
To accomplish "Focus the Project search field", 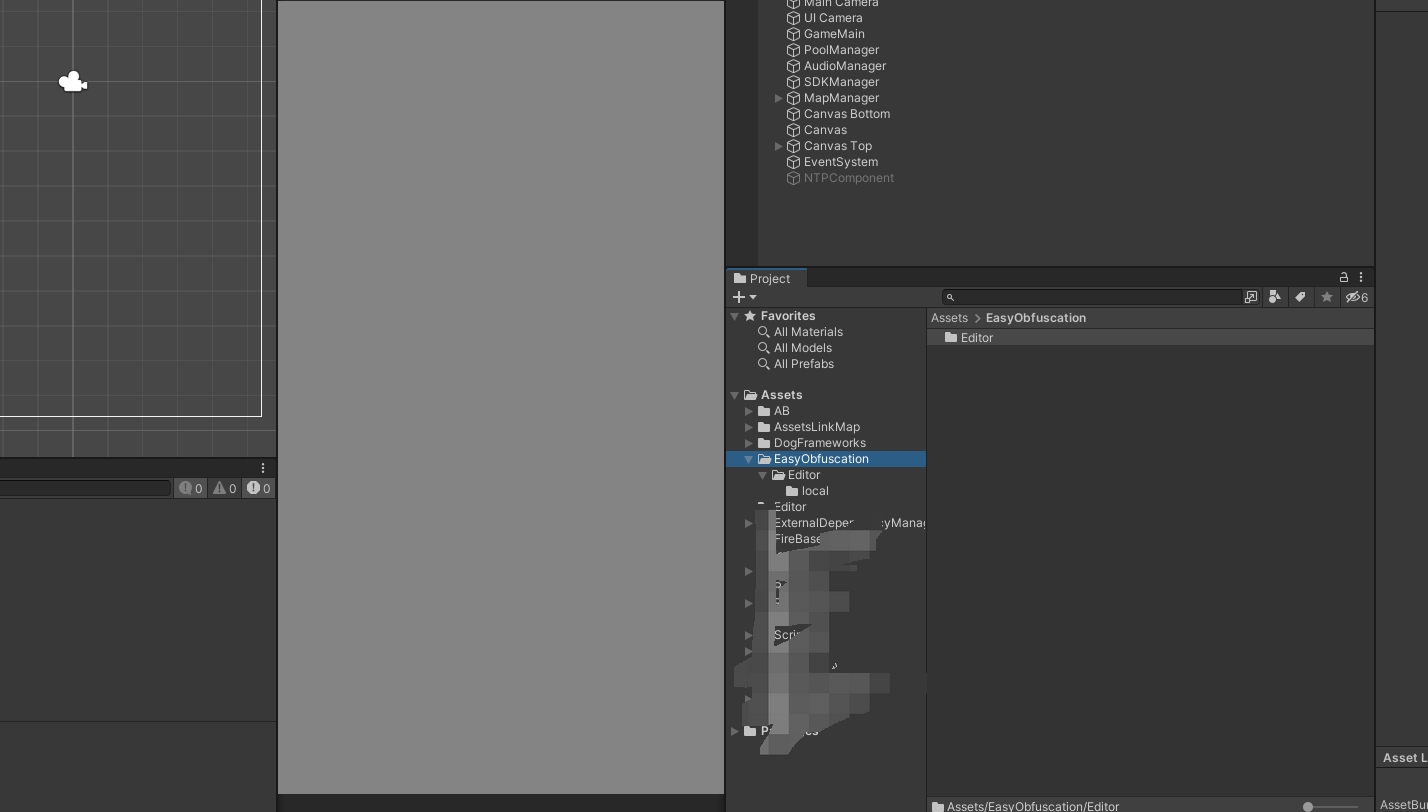I will [1092, 297].
